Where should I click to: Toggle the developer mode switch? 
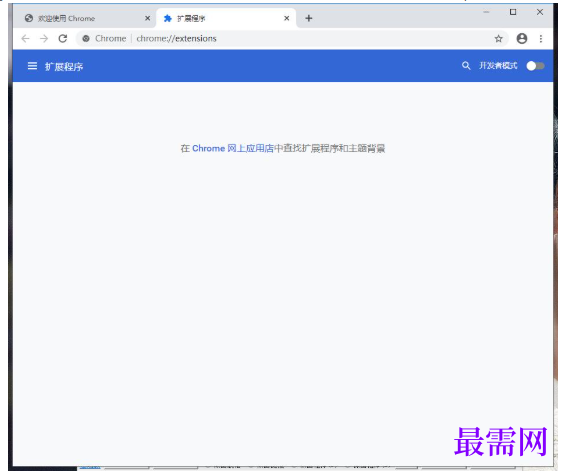(x=535, y=66)
